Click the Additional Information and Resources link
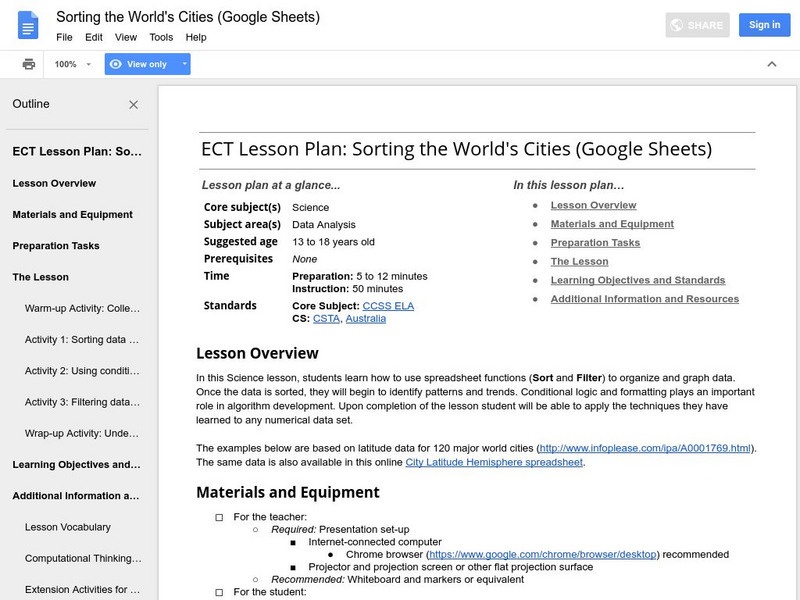800x600 pixels. point(644,299)
